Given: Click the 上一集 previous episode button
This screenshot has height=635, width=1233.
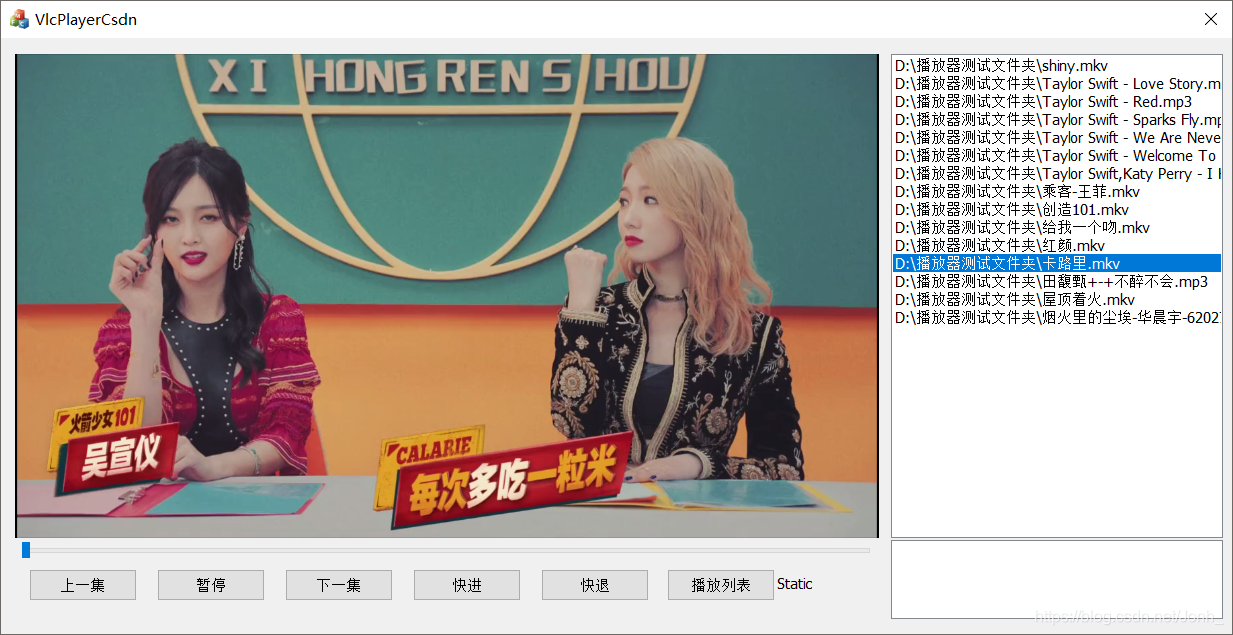Looking at the screenshot, I should [83, 585].
